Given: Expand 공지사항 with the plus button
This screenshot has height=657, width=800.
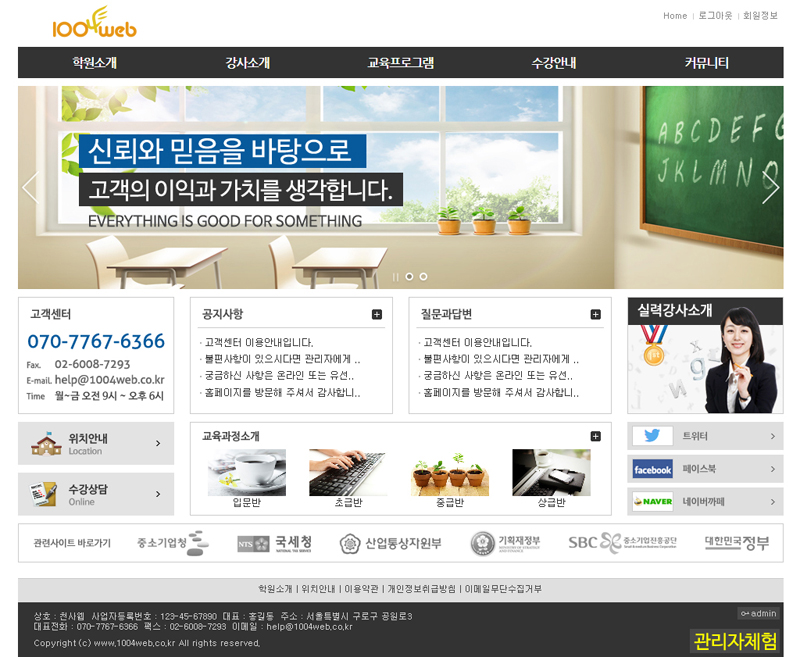Looking at the screenshot, I should 377,314.
